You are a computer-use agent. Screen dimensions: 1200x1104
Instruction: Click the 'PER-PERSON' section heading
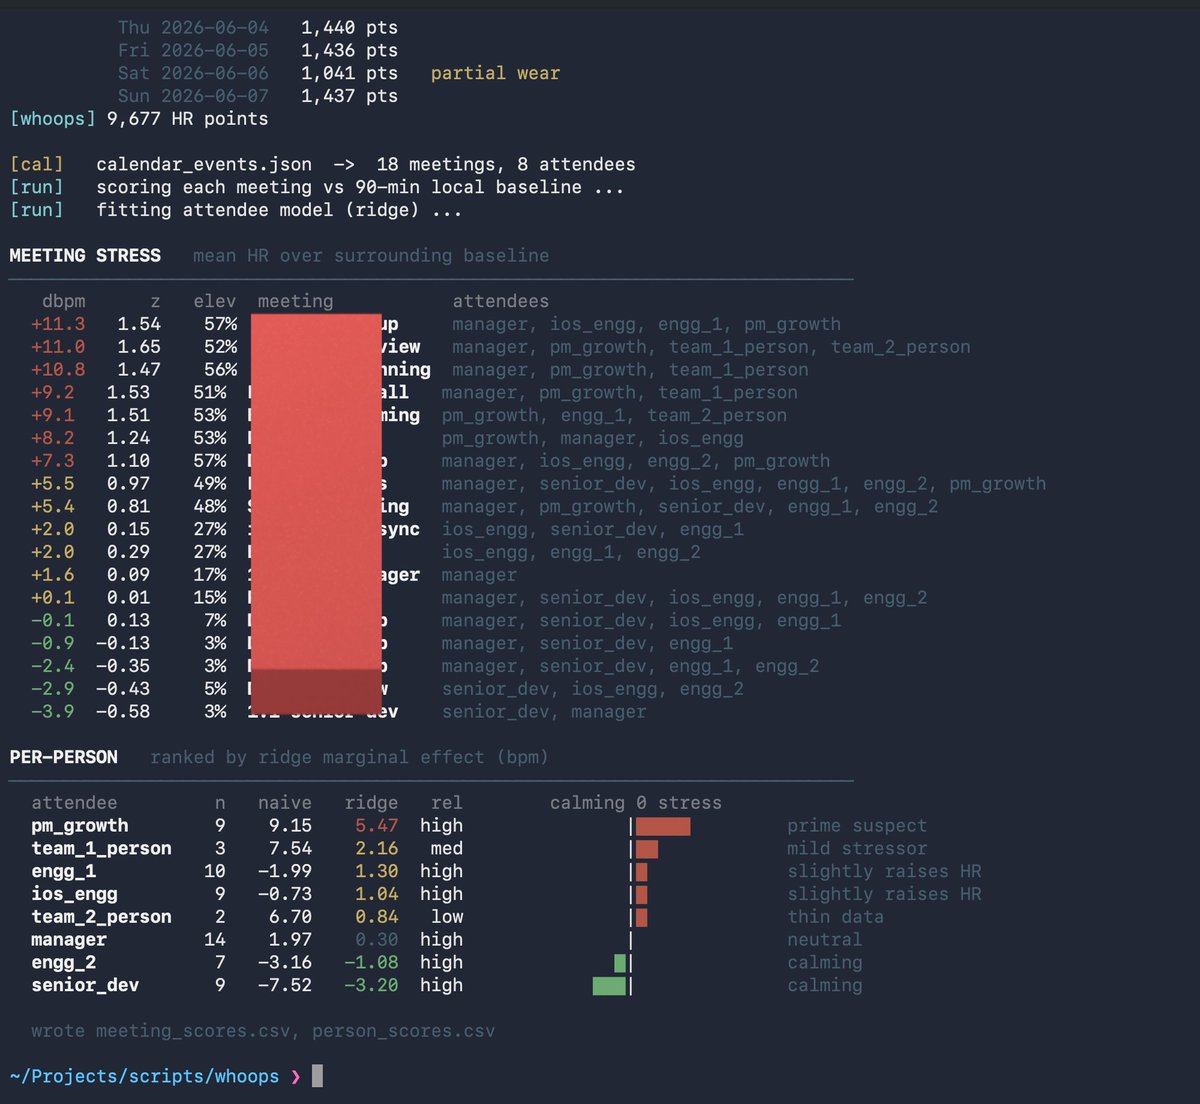63,757
